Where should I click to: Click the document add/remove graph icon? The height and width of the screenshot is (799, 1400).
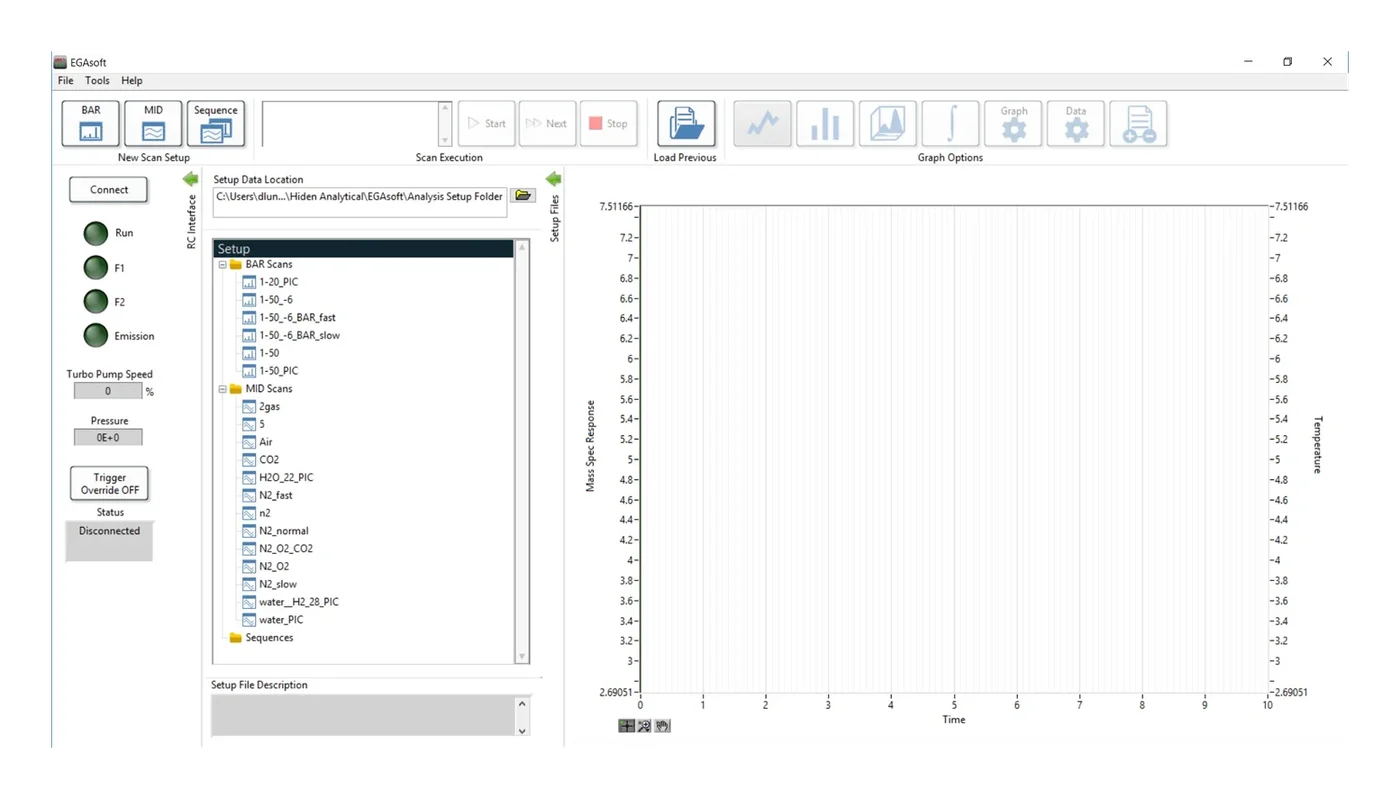(x=1139, y=124)
